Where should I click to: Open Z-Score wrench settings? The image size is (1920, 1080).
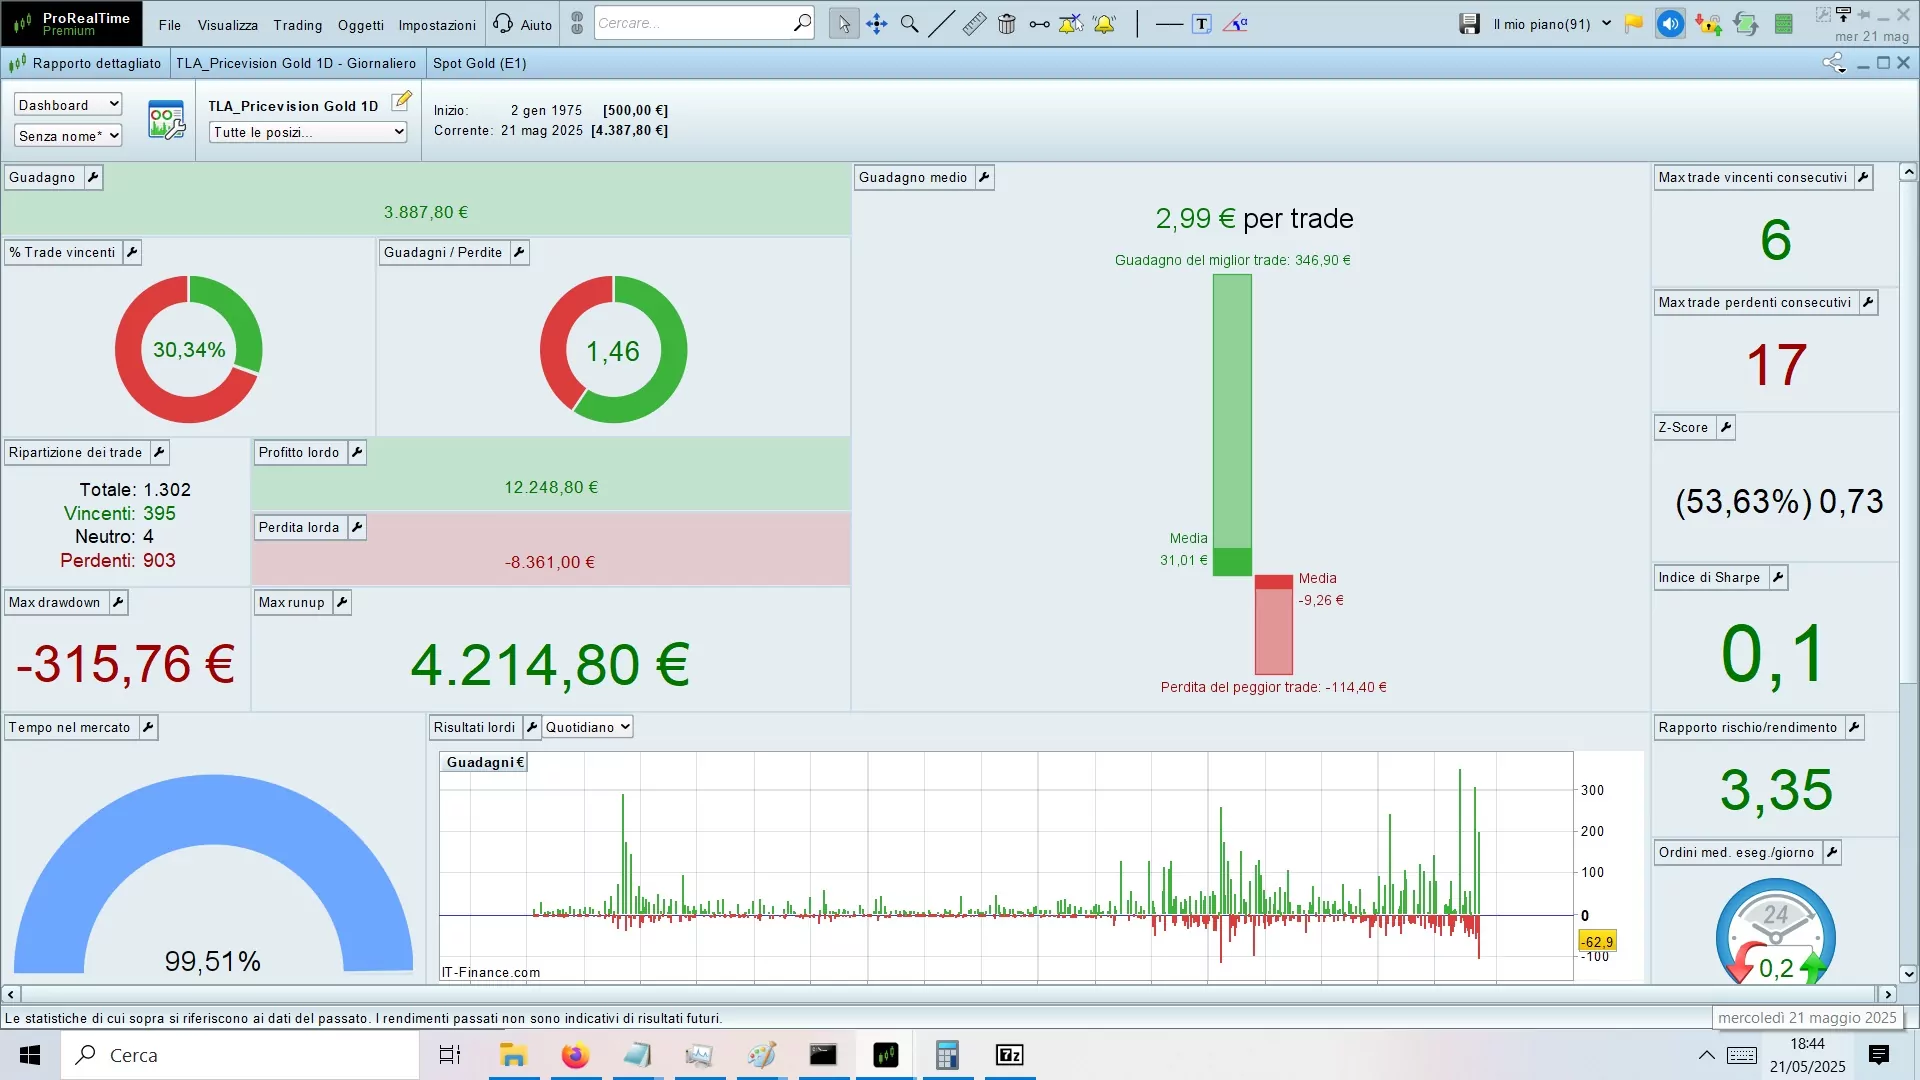(x=1726, y=428)
